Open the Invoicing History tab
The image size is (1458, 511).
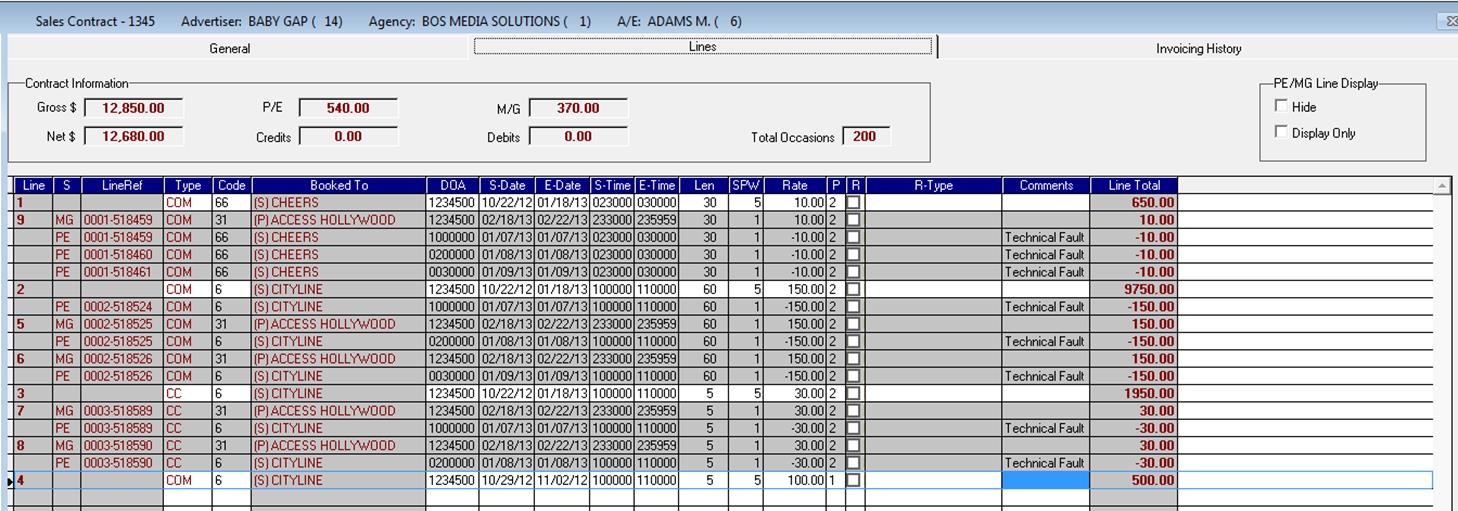1198,48
